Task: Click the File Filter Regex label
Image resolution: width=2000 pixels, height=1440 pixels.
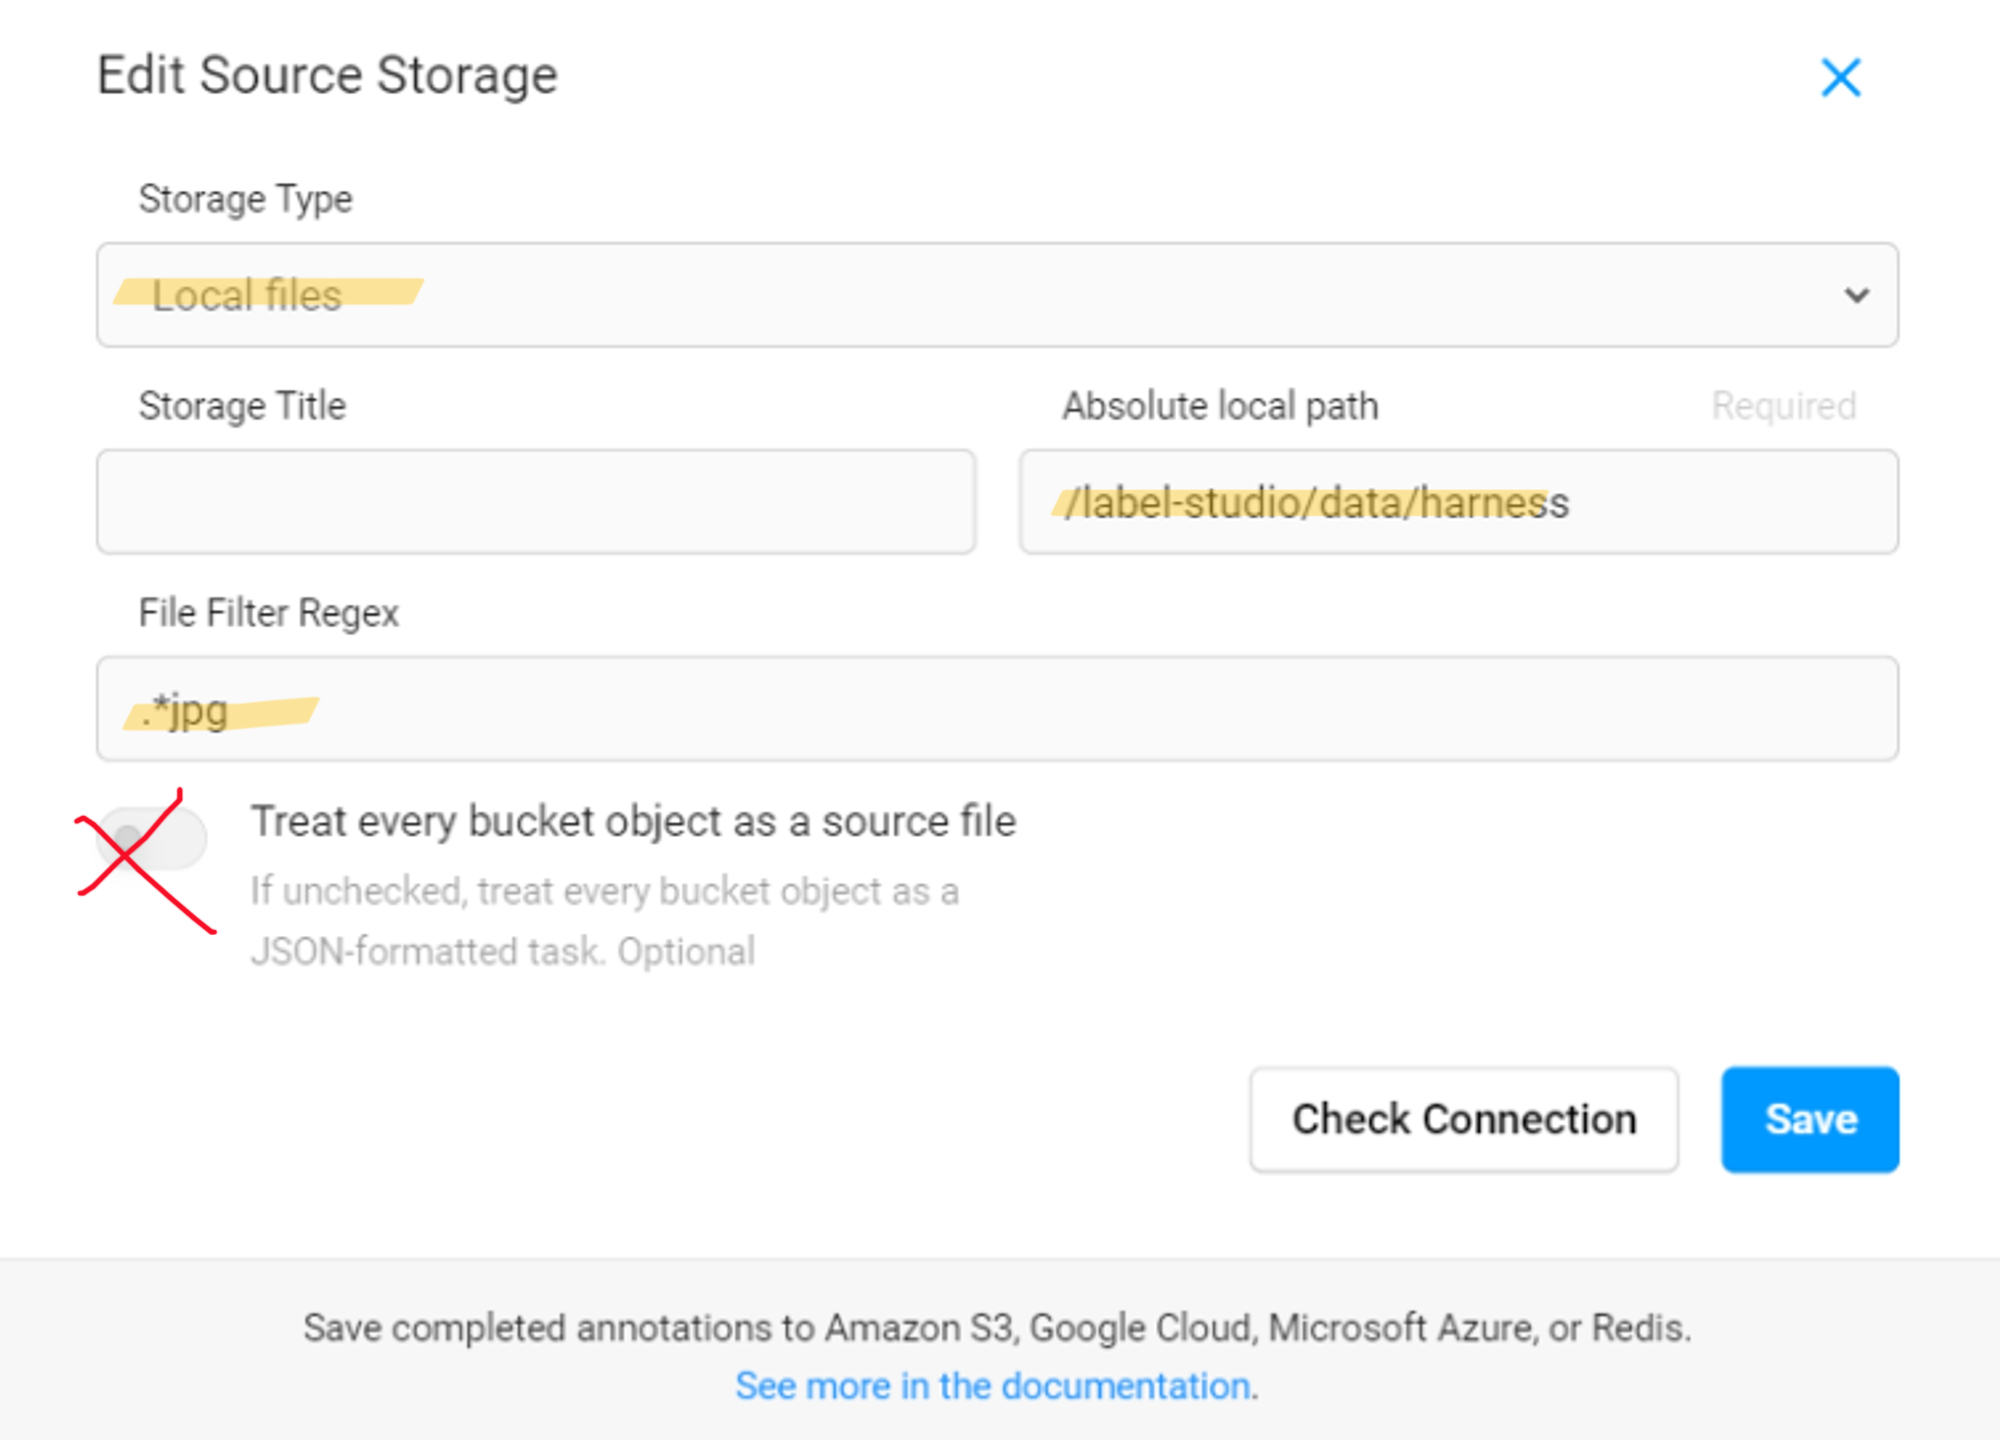Action: [268, 613]
